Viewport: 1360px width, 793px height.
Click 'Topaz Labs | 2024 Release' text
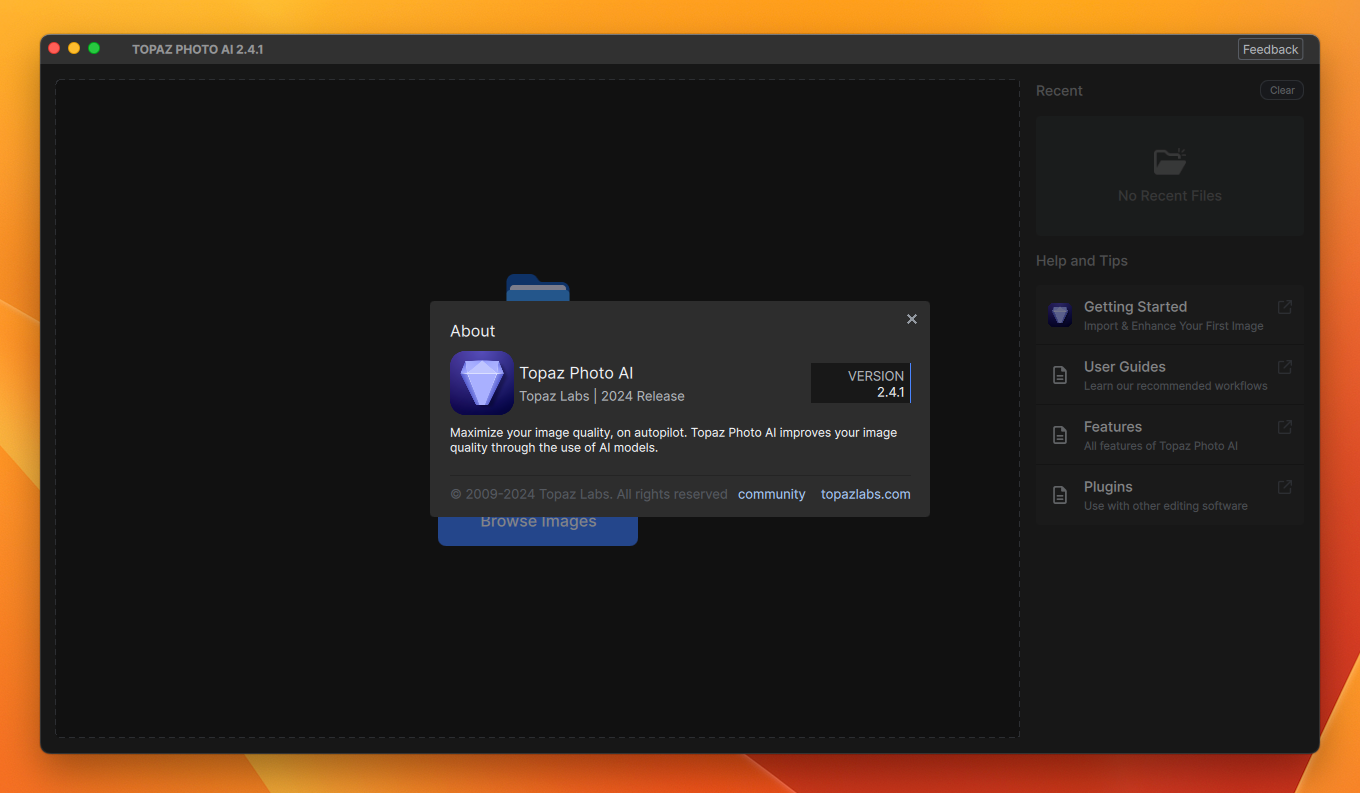[602, 396]
